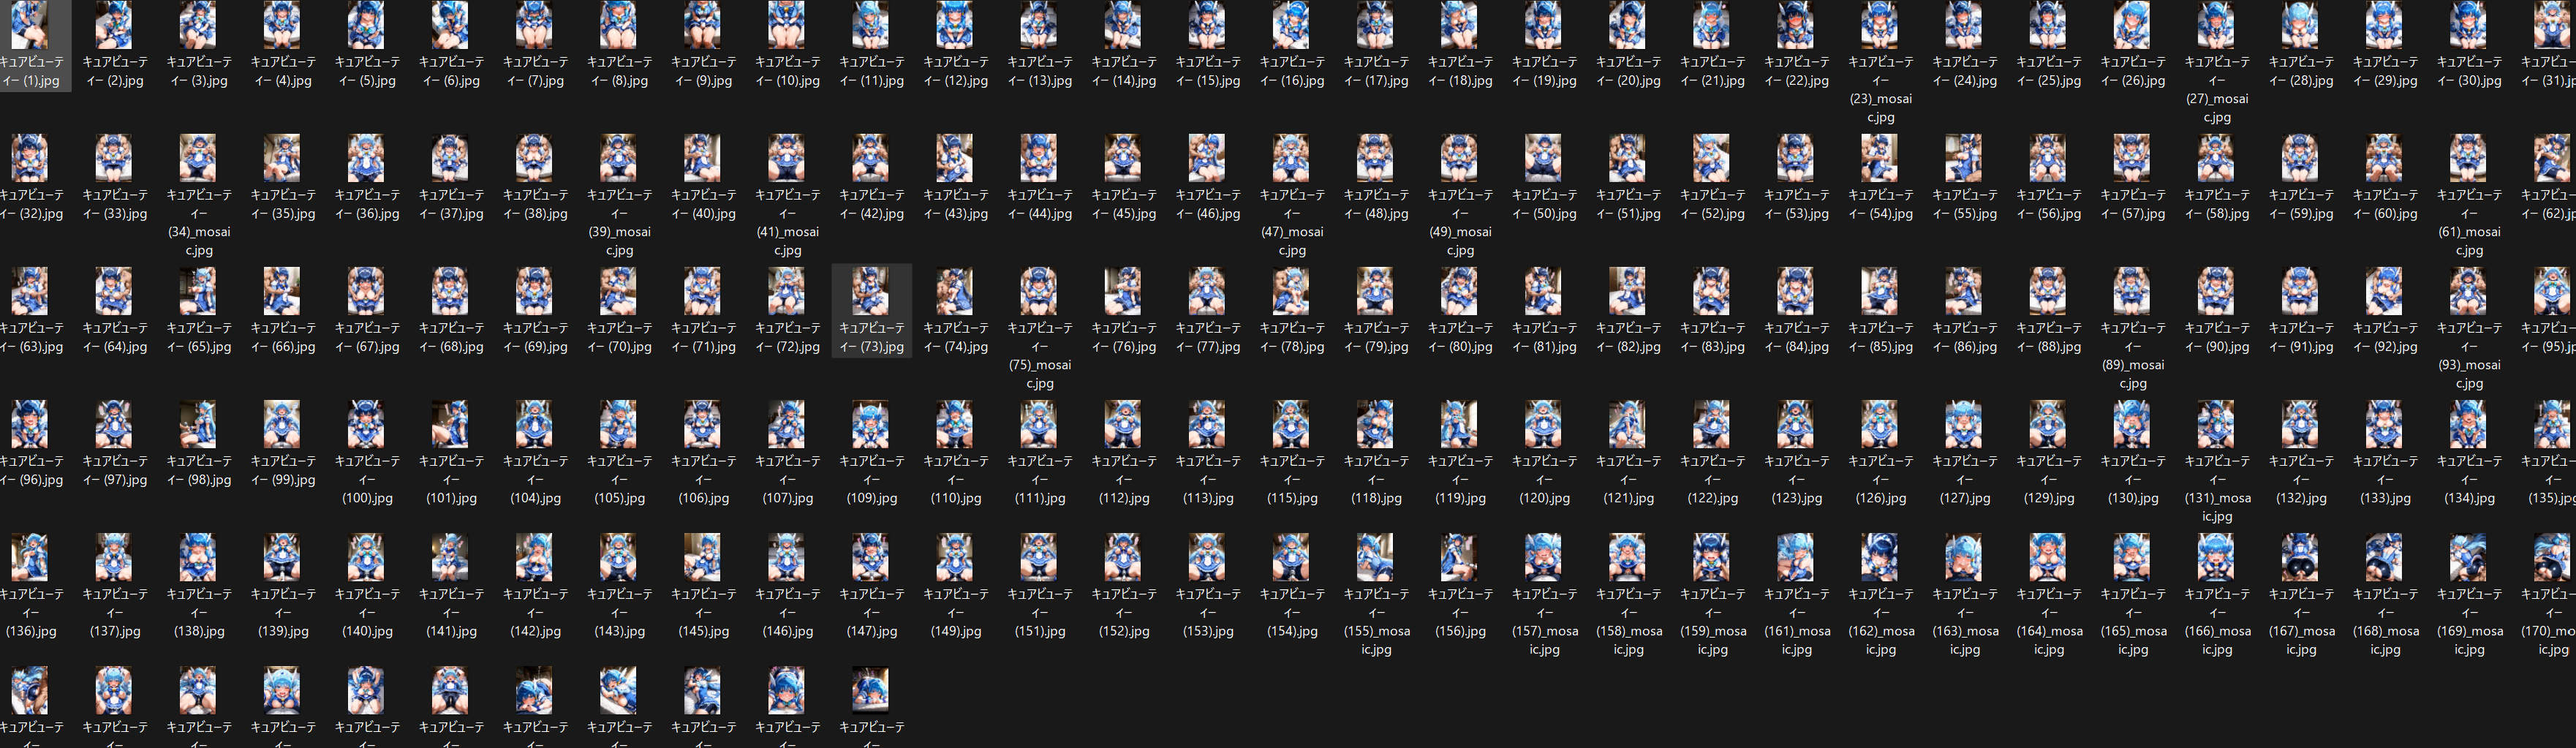The height and width of the screenshot is (748, 2576).
Task: Click file name キュアビューティー (105).jpg
Action: pyautogui.click(x=619, y=479)
